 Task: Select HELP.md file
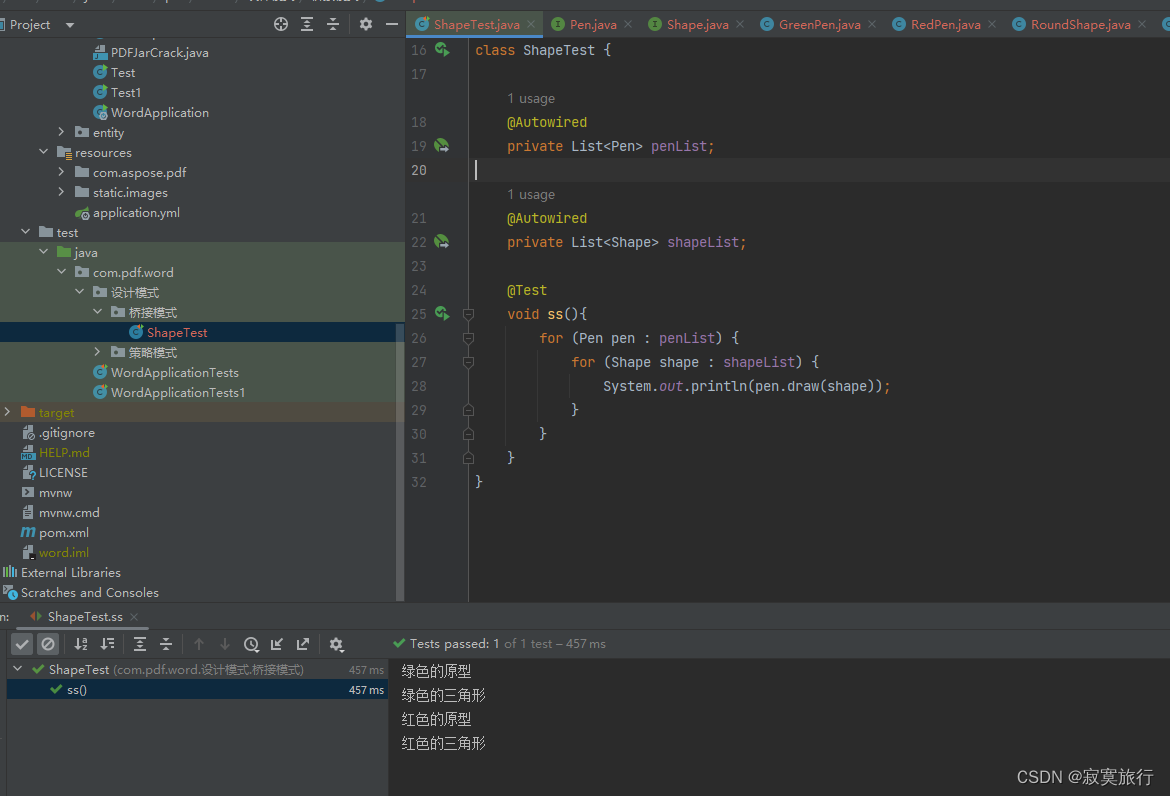[x=64, y=452]
